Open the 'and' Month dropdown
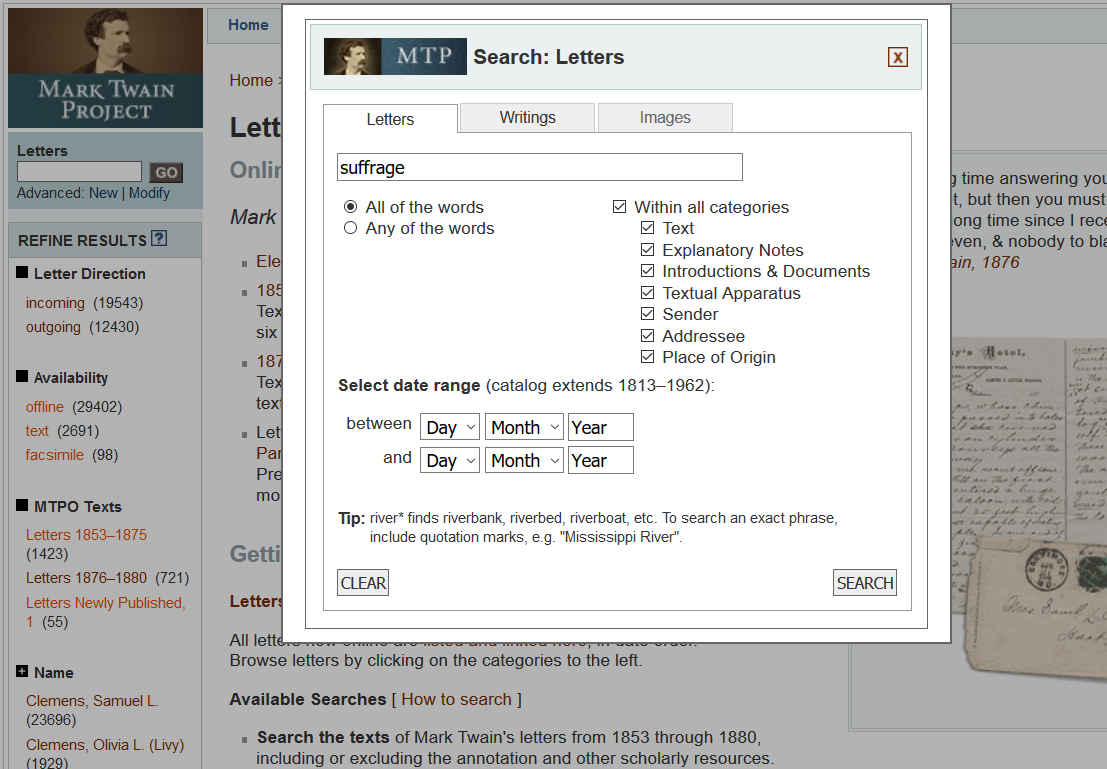Screen dimensions: 1107x769 pos(524,460)
